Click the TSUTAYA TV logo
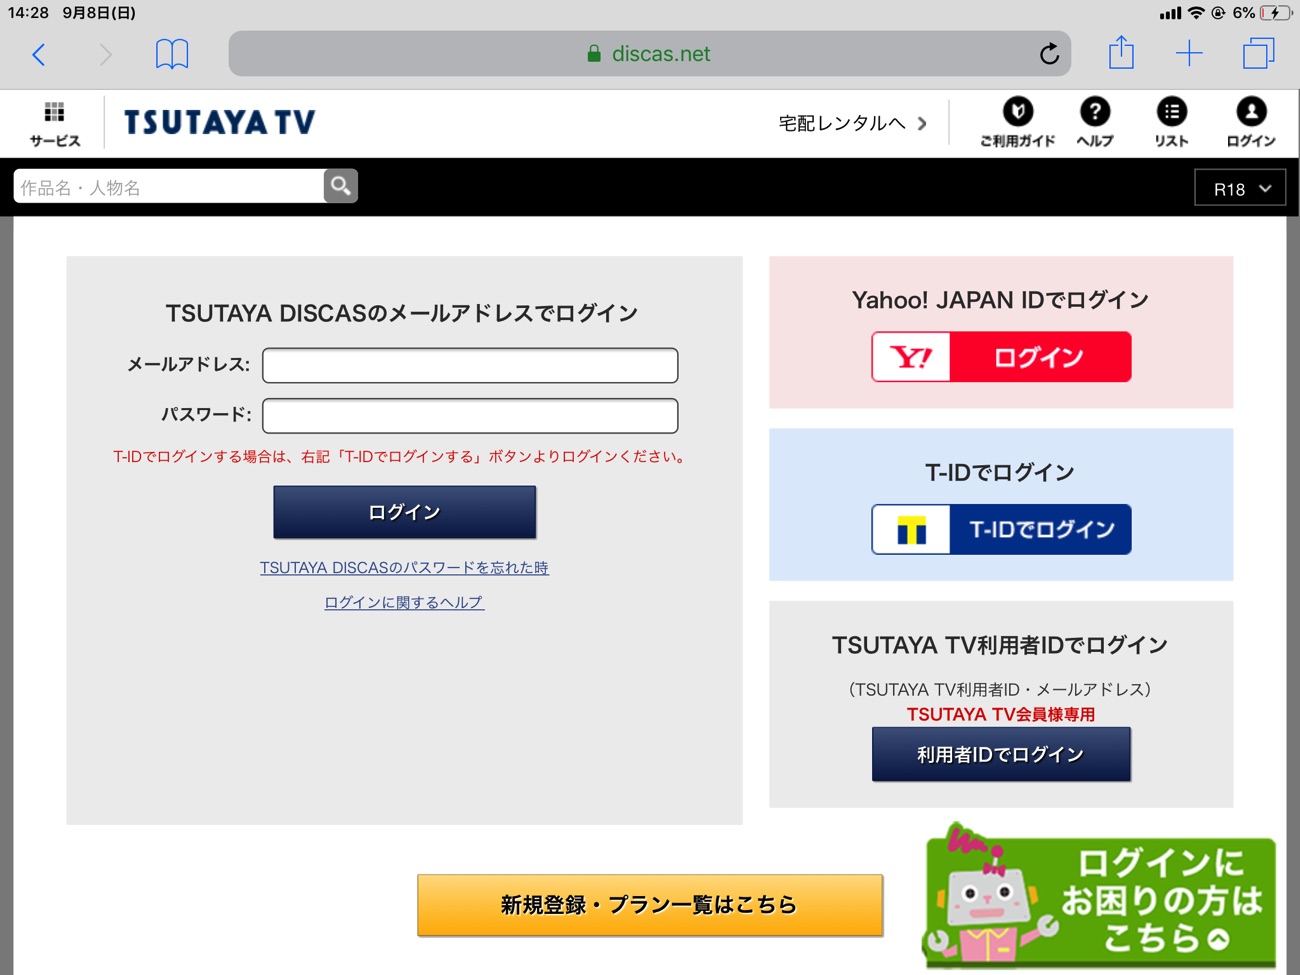1300x975 pixels. tap(220, 123)
